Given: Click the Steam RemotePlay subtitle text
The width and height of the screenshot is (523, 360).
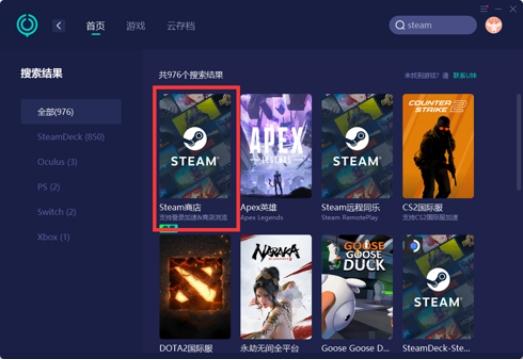Looking at the screenshot, I should pyautogui.click(x=350, y=218).
